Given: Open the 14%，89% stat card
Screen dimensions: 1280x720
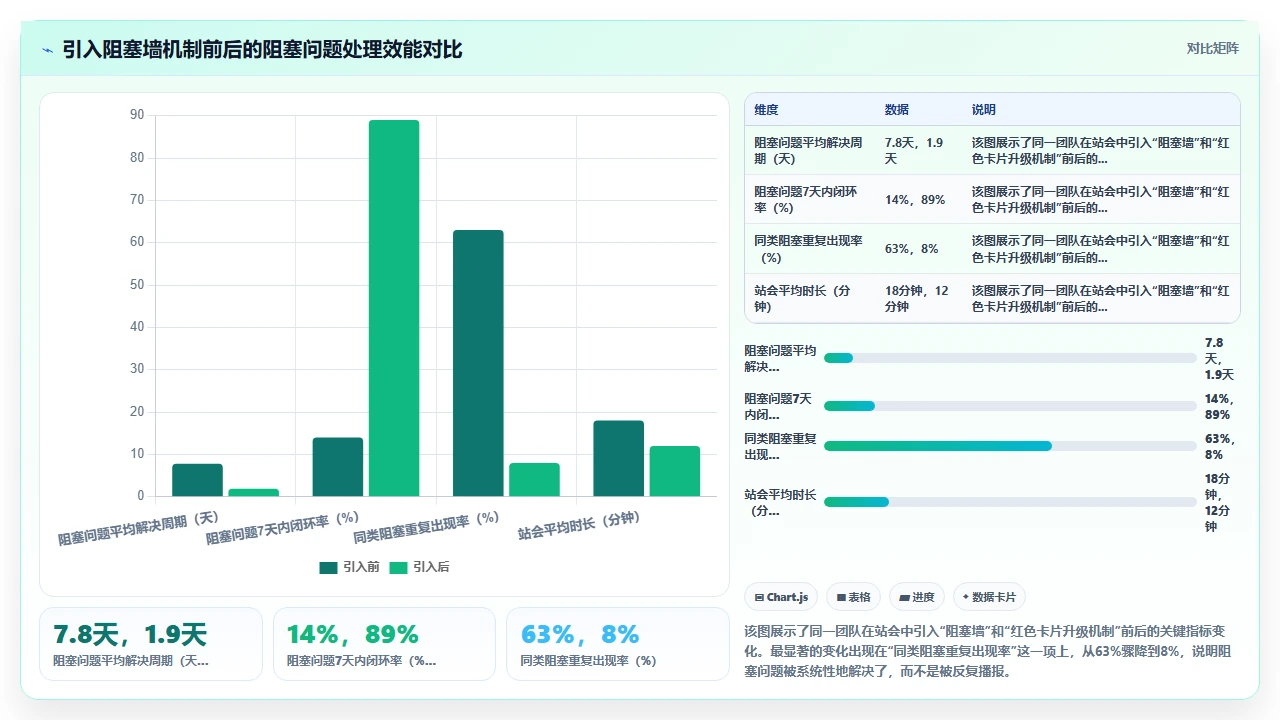Looking at the screenshot, I should tap(384, 644).
